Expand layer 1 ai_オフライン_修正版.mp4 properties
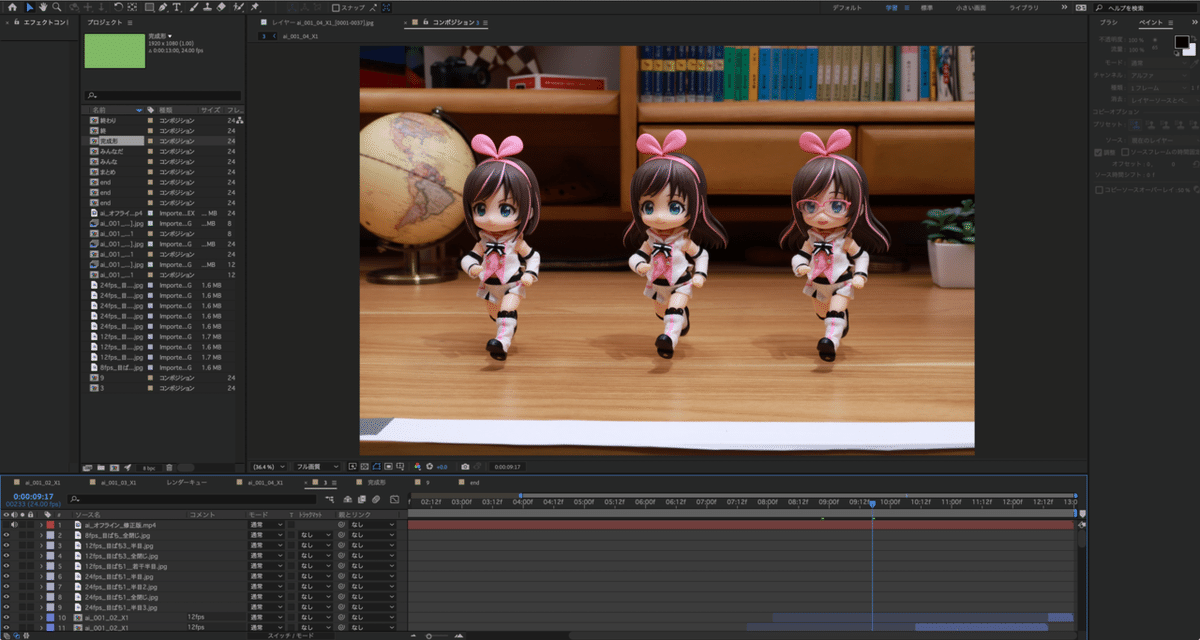 click(x=41, y=525)
